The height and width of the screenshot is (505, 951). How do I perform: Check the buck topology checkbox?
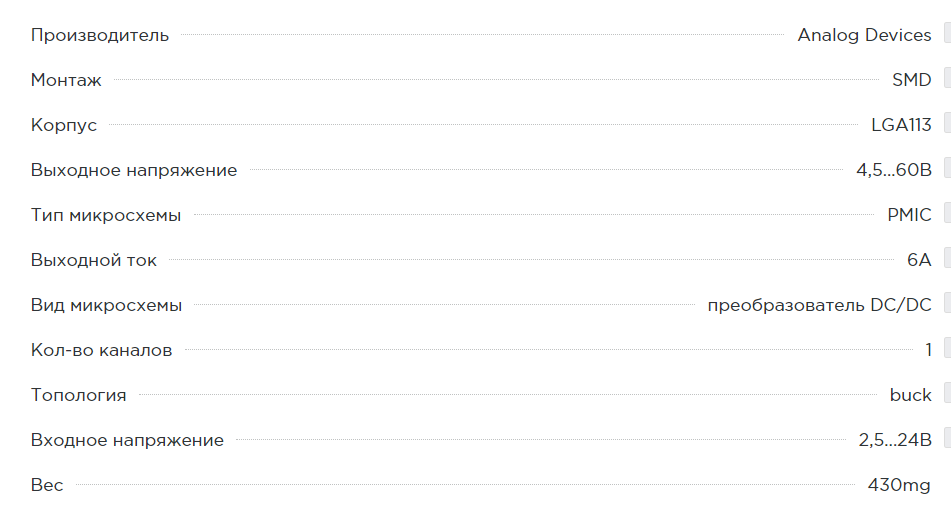click(948, 393)
